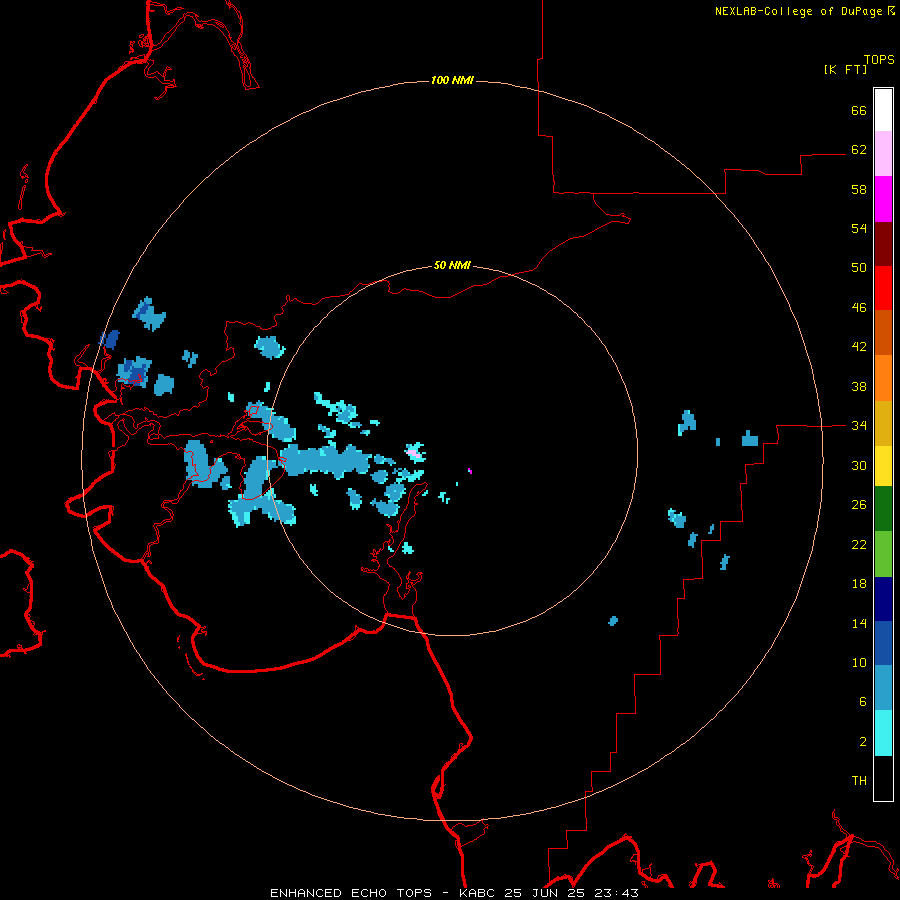Select the dark green swatch between 22 and 26
The height and width of the screenshot is (900, 900).
(x=883, y=509)
